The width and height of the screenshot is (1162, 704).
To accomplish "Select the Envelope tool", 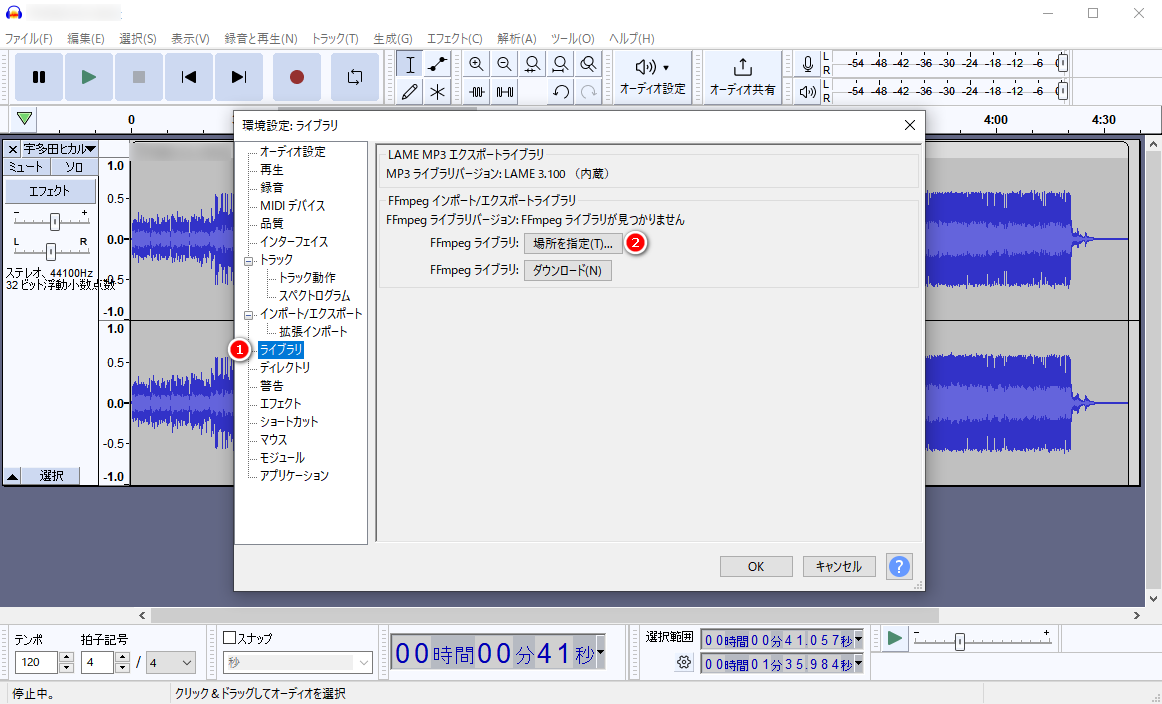I will coord(437,64).
